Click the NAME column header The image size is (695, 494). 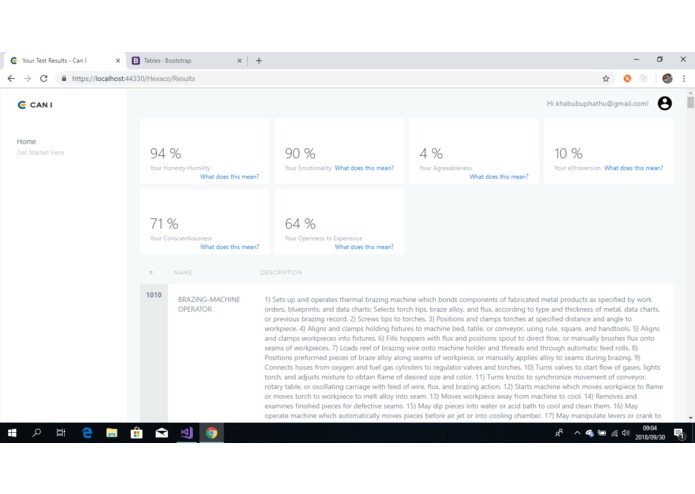183,272
